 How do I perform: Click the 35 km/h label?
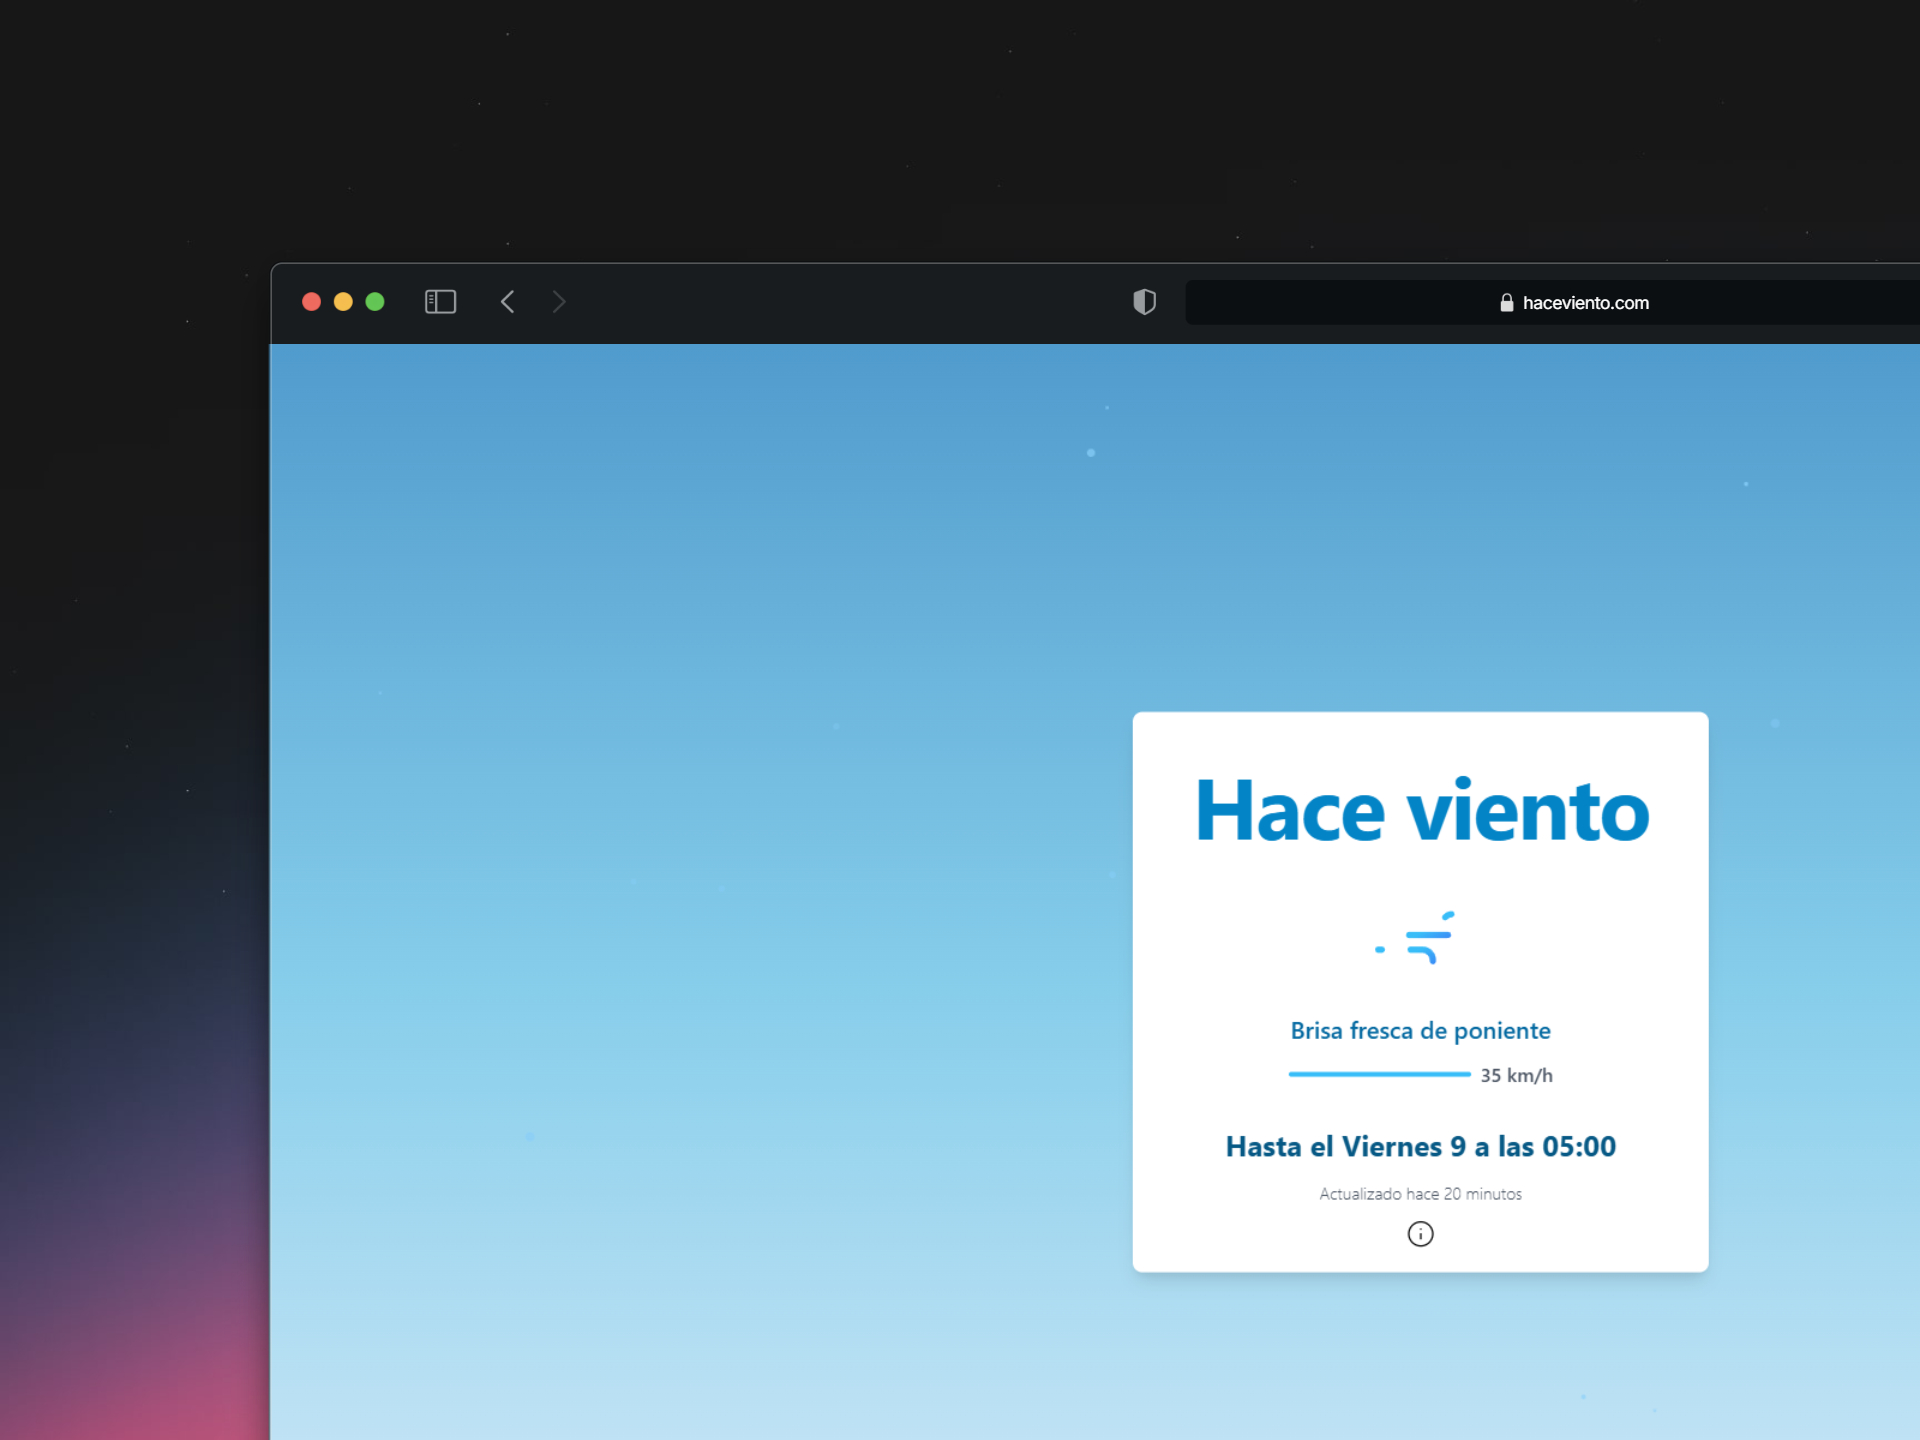(1515, 1075)
